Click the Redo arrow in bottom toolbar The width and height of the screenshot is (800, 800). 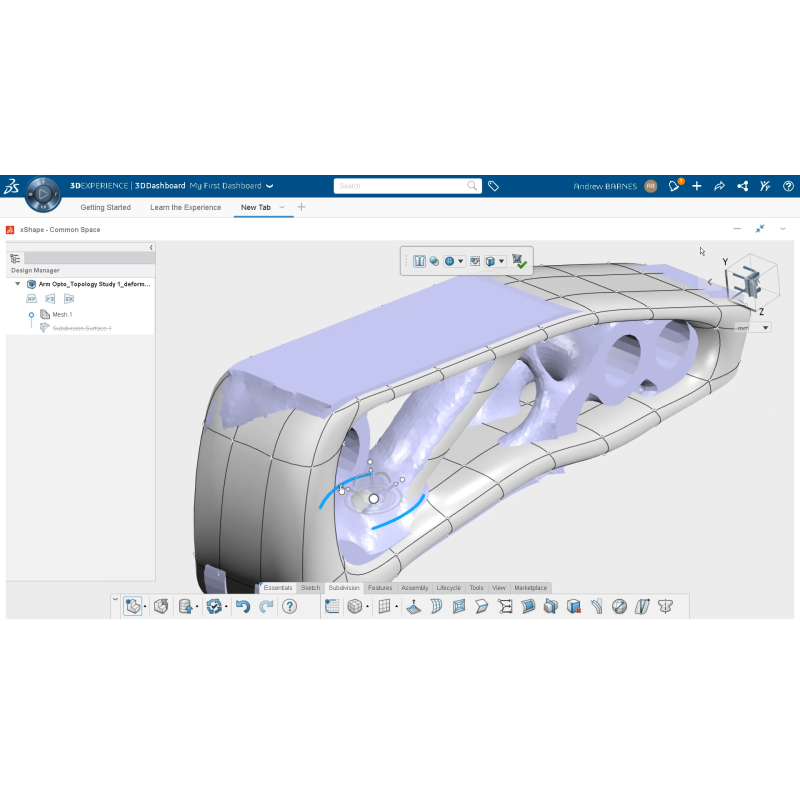coord(266,606)
